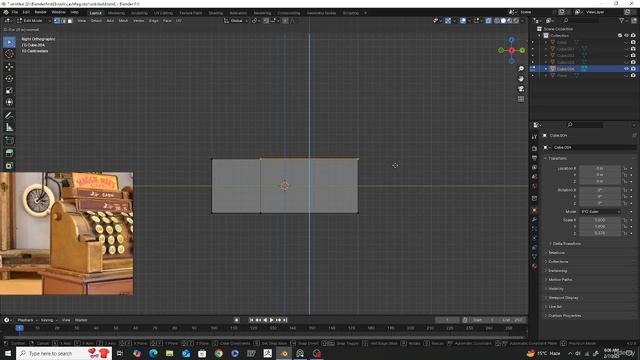Switch to wireframe shading
The image size is (640, 360).
tap(497, 20)
